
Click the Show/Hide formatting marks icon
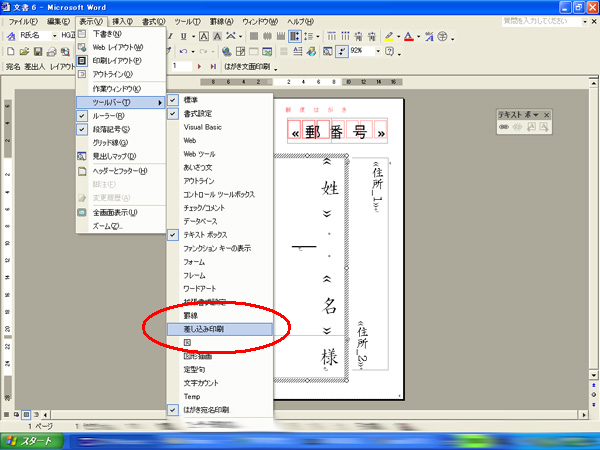click(342, 51)
